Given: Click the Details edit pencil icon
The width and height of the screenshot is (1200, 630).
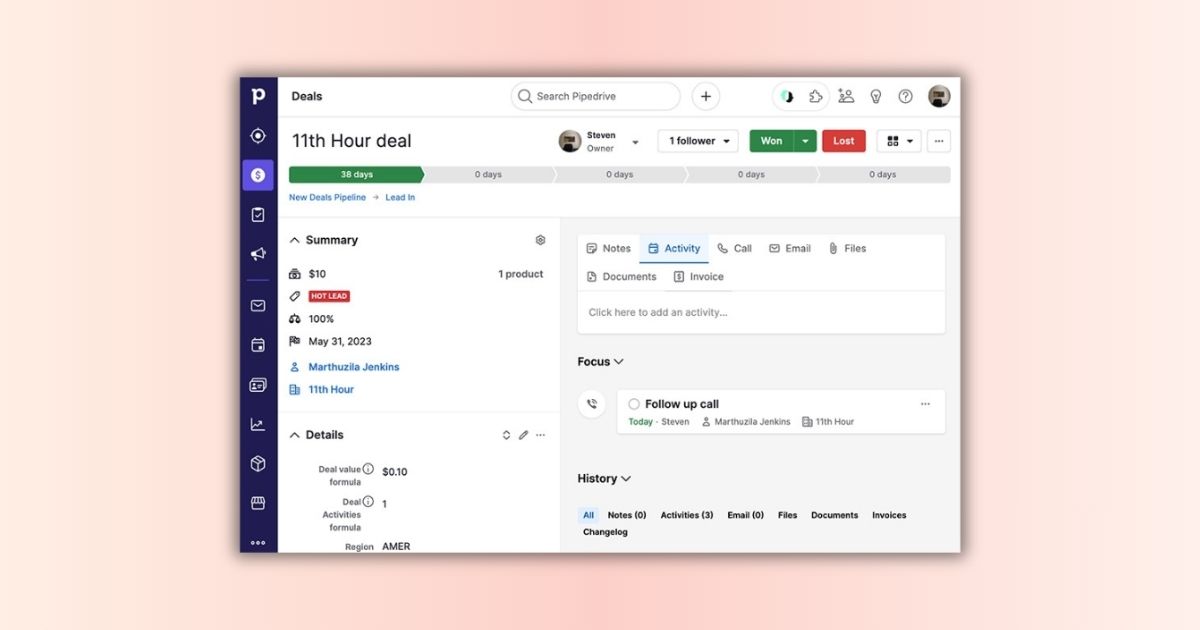Looking at the screenshot, I should click(x=523, y=435).
